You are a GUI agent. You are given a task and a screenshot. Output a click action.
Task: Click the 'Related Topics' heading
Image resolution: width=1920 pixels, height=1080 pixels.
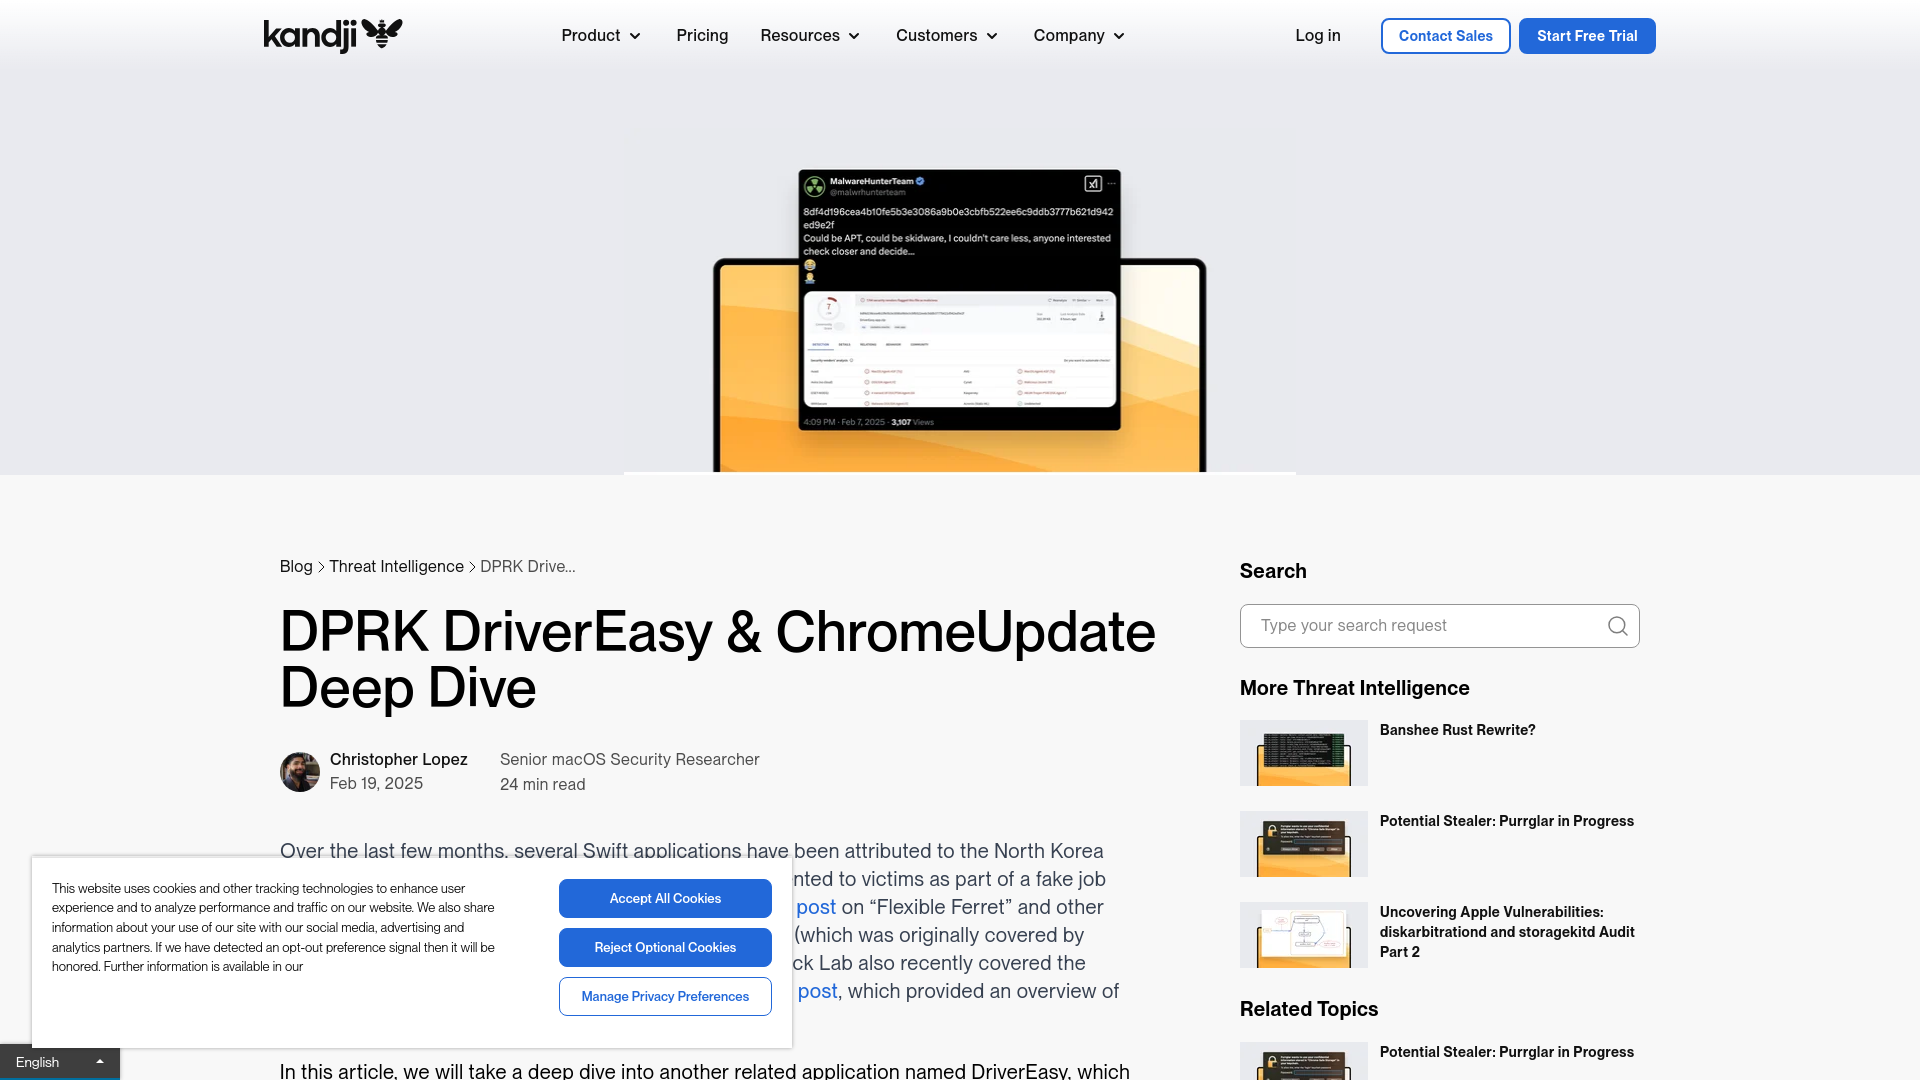point(1308,1009)
